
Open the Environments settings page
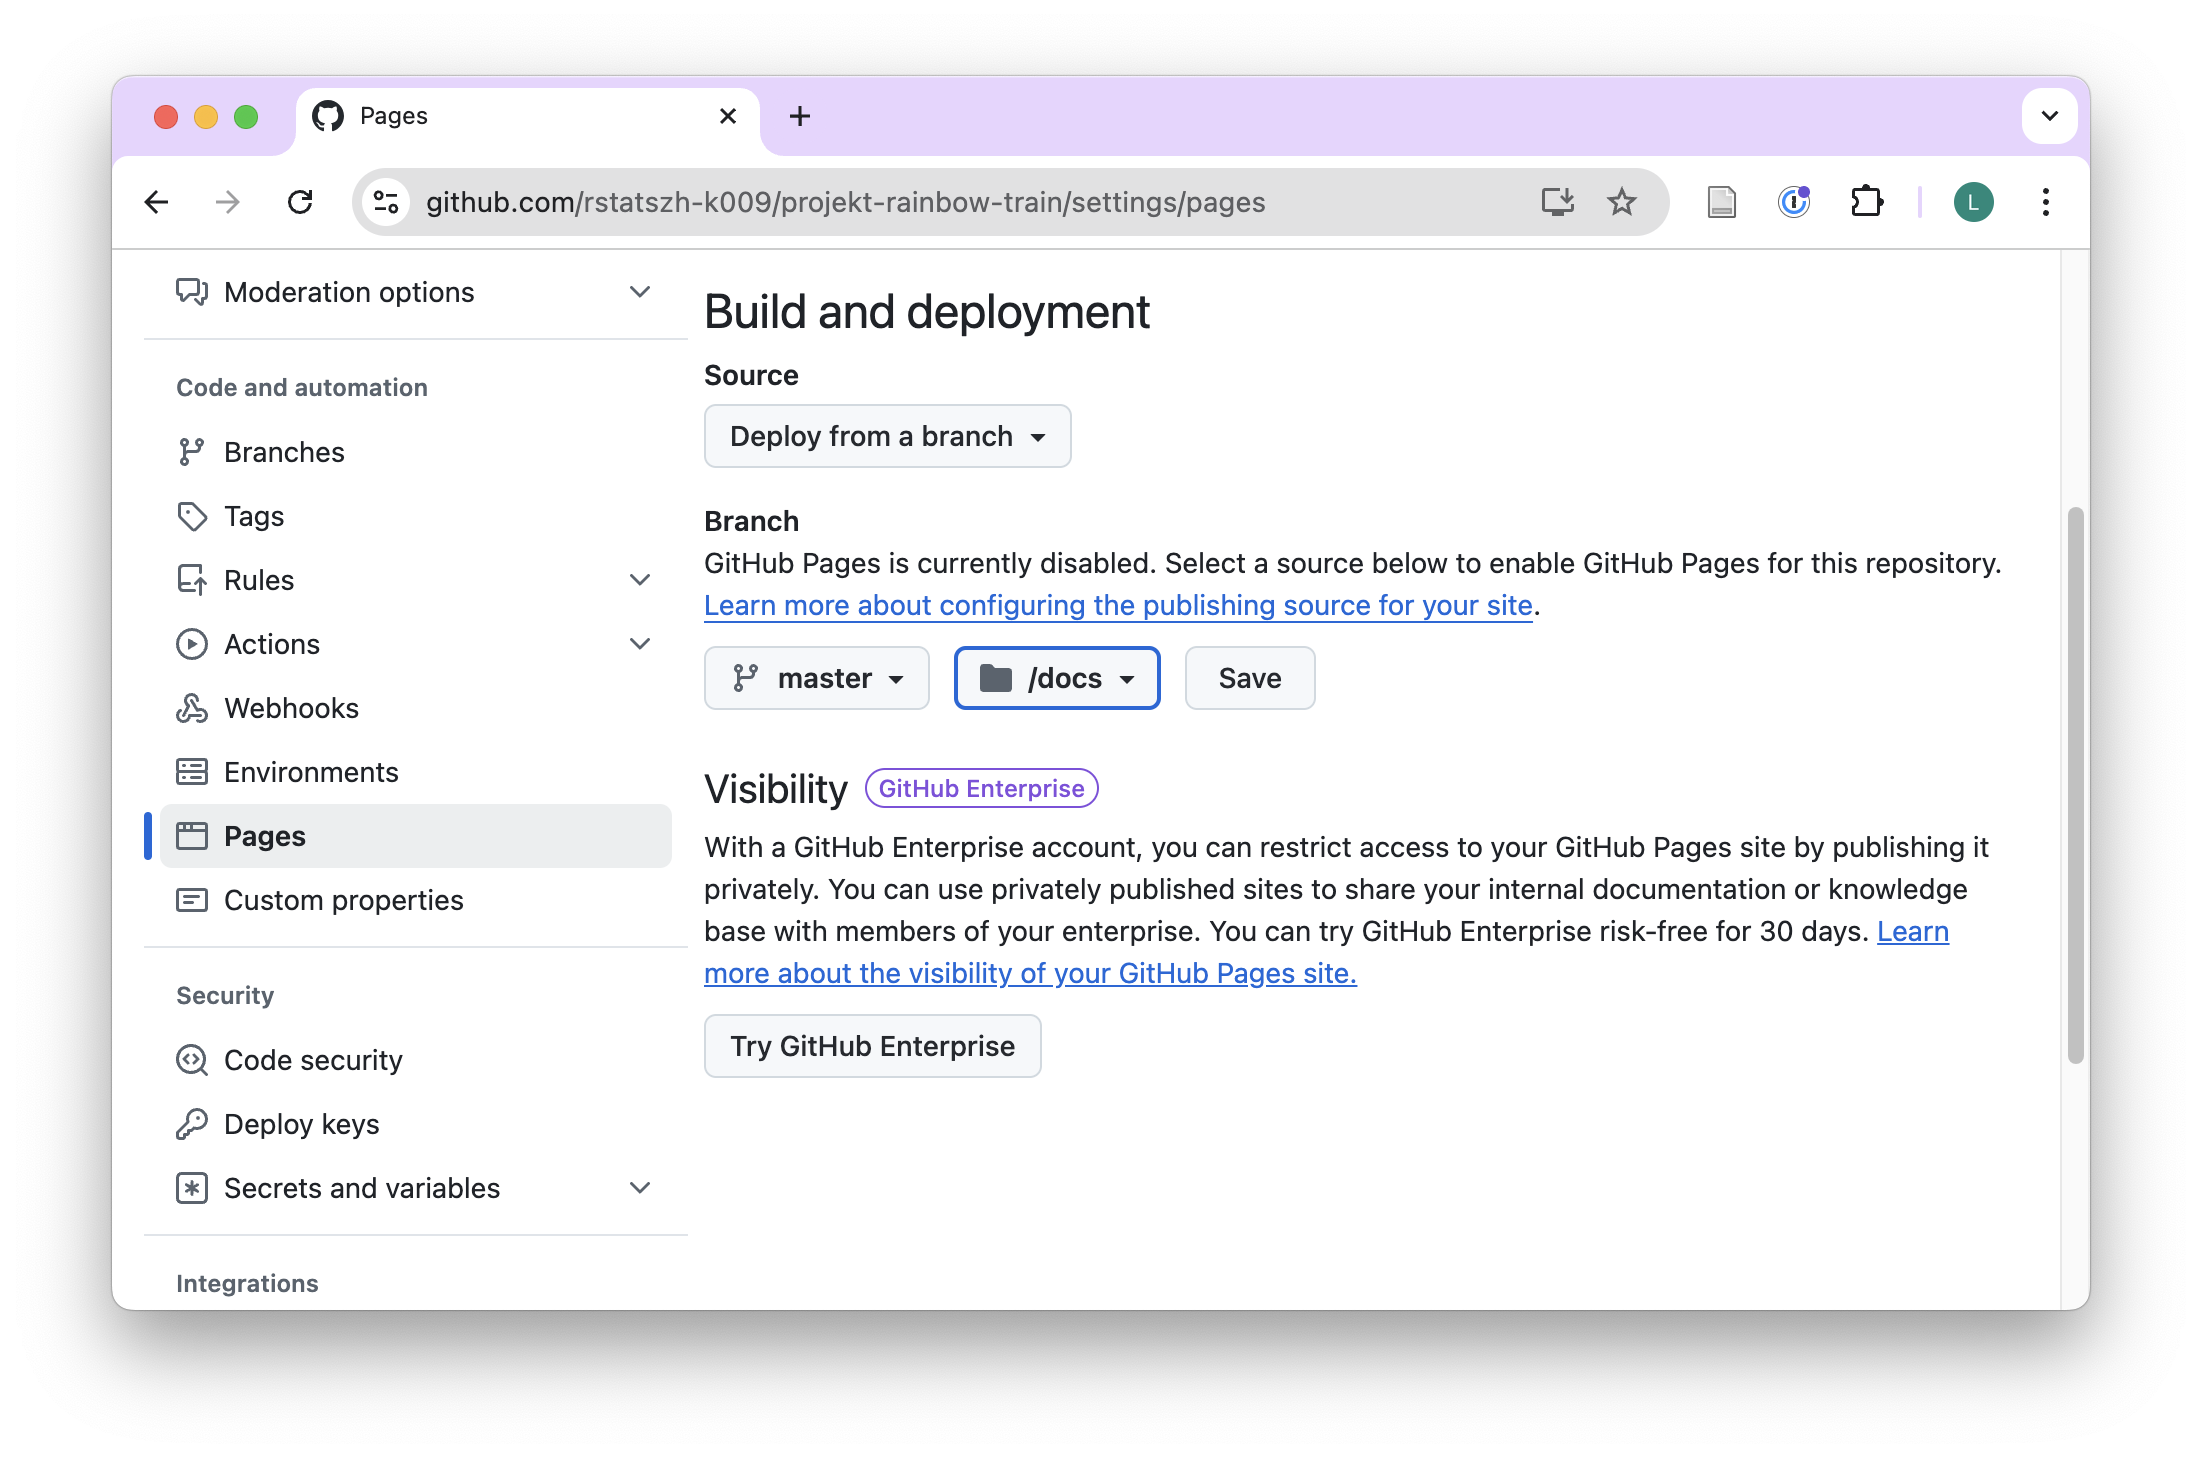click(416, 772)
